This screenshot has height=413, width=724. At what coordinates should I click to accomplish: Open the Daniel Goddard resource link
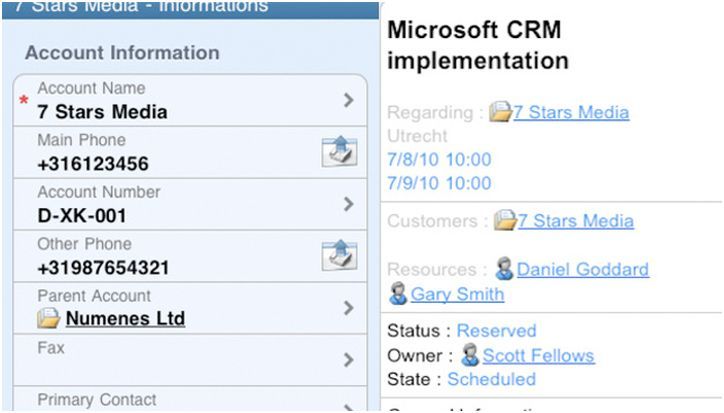point(582,269)
